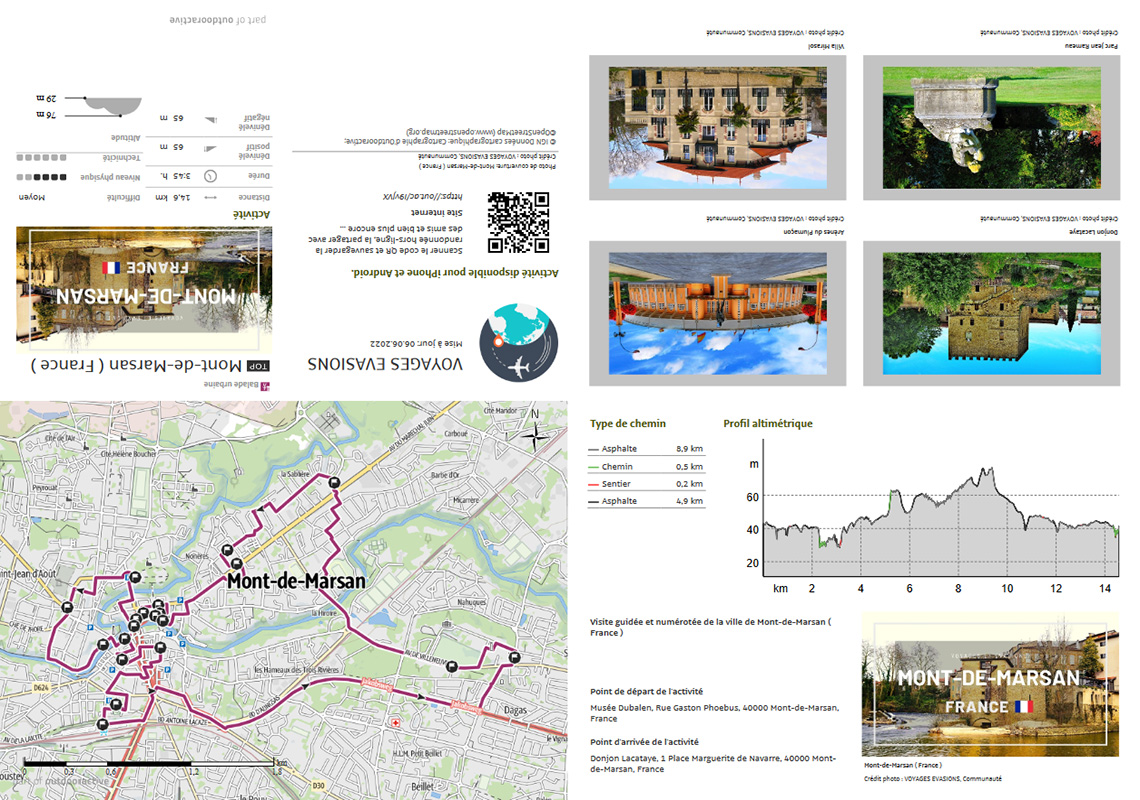Screen dimensions: 1140x800
Task: Open the Villa Mirasol photo
Action: (718, 128)
